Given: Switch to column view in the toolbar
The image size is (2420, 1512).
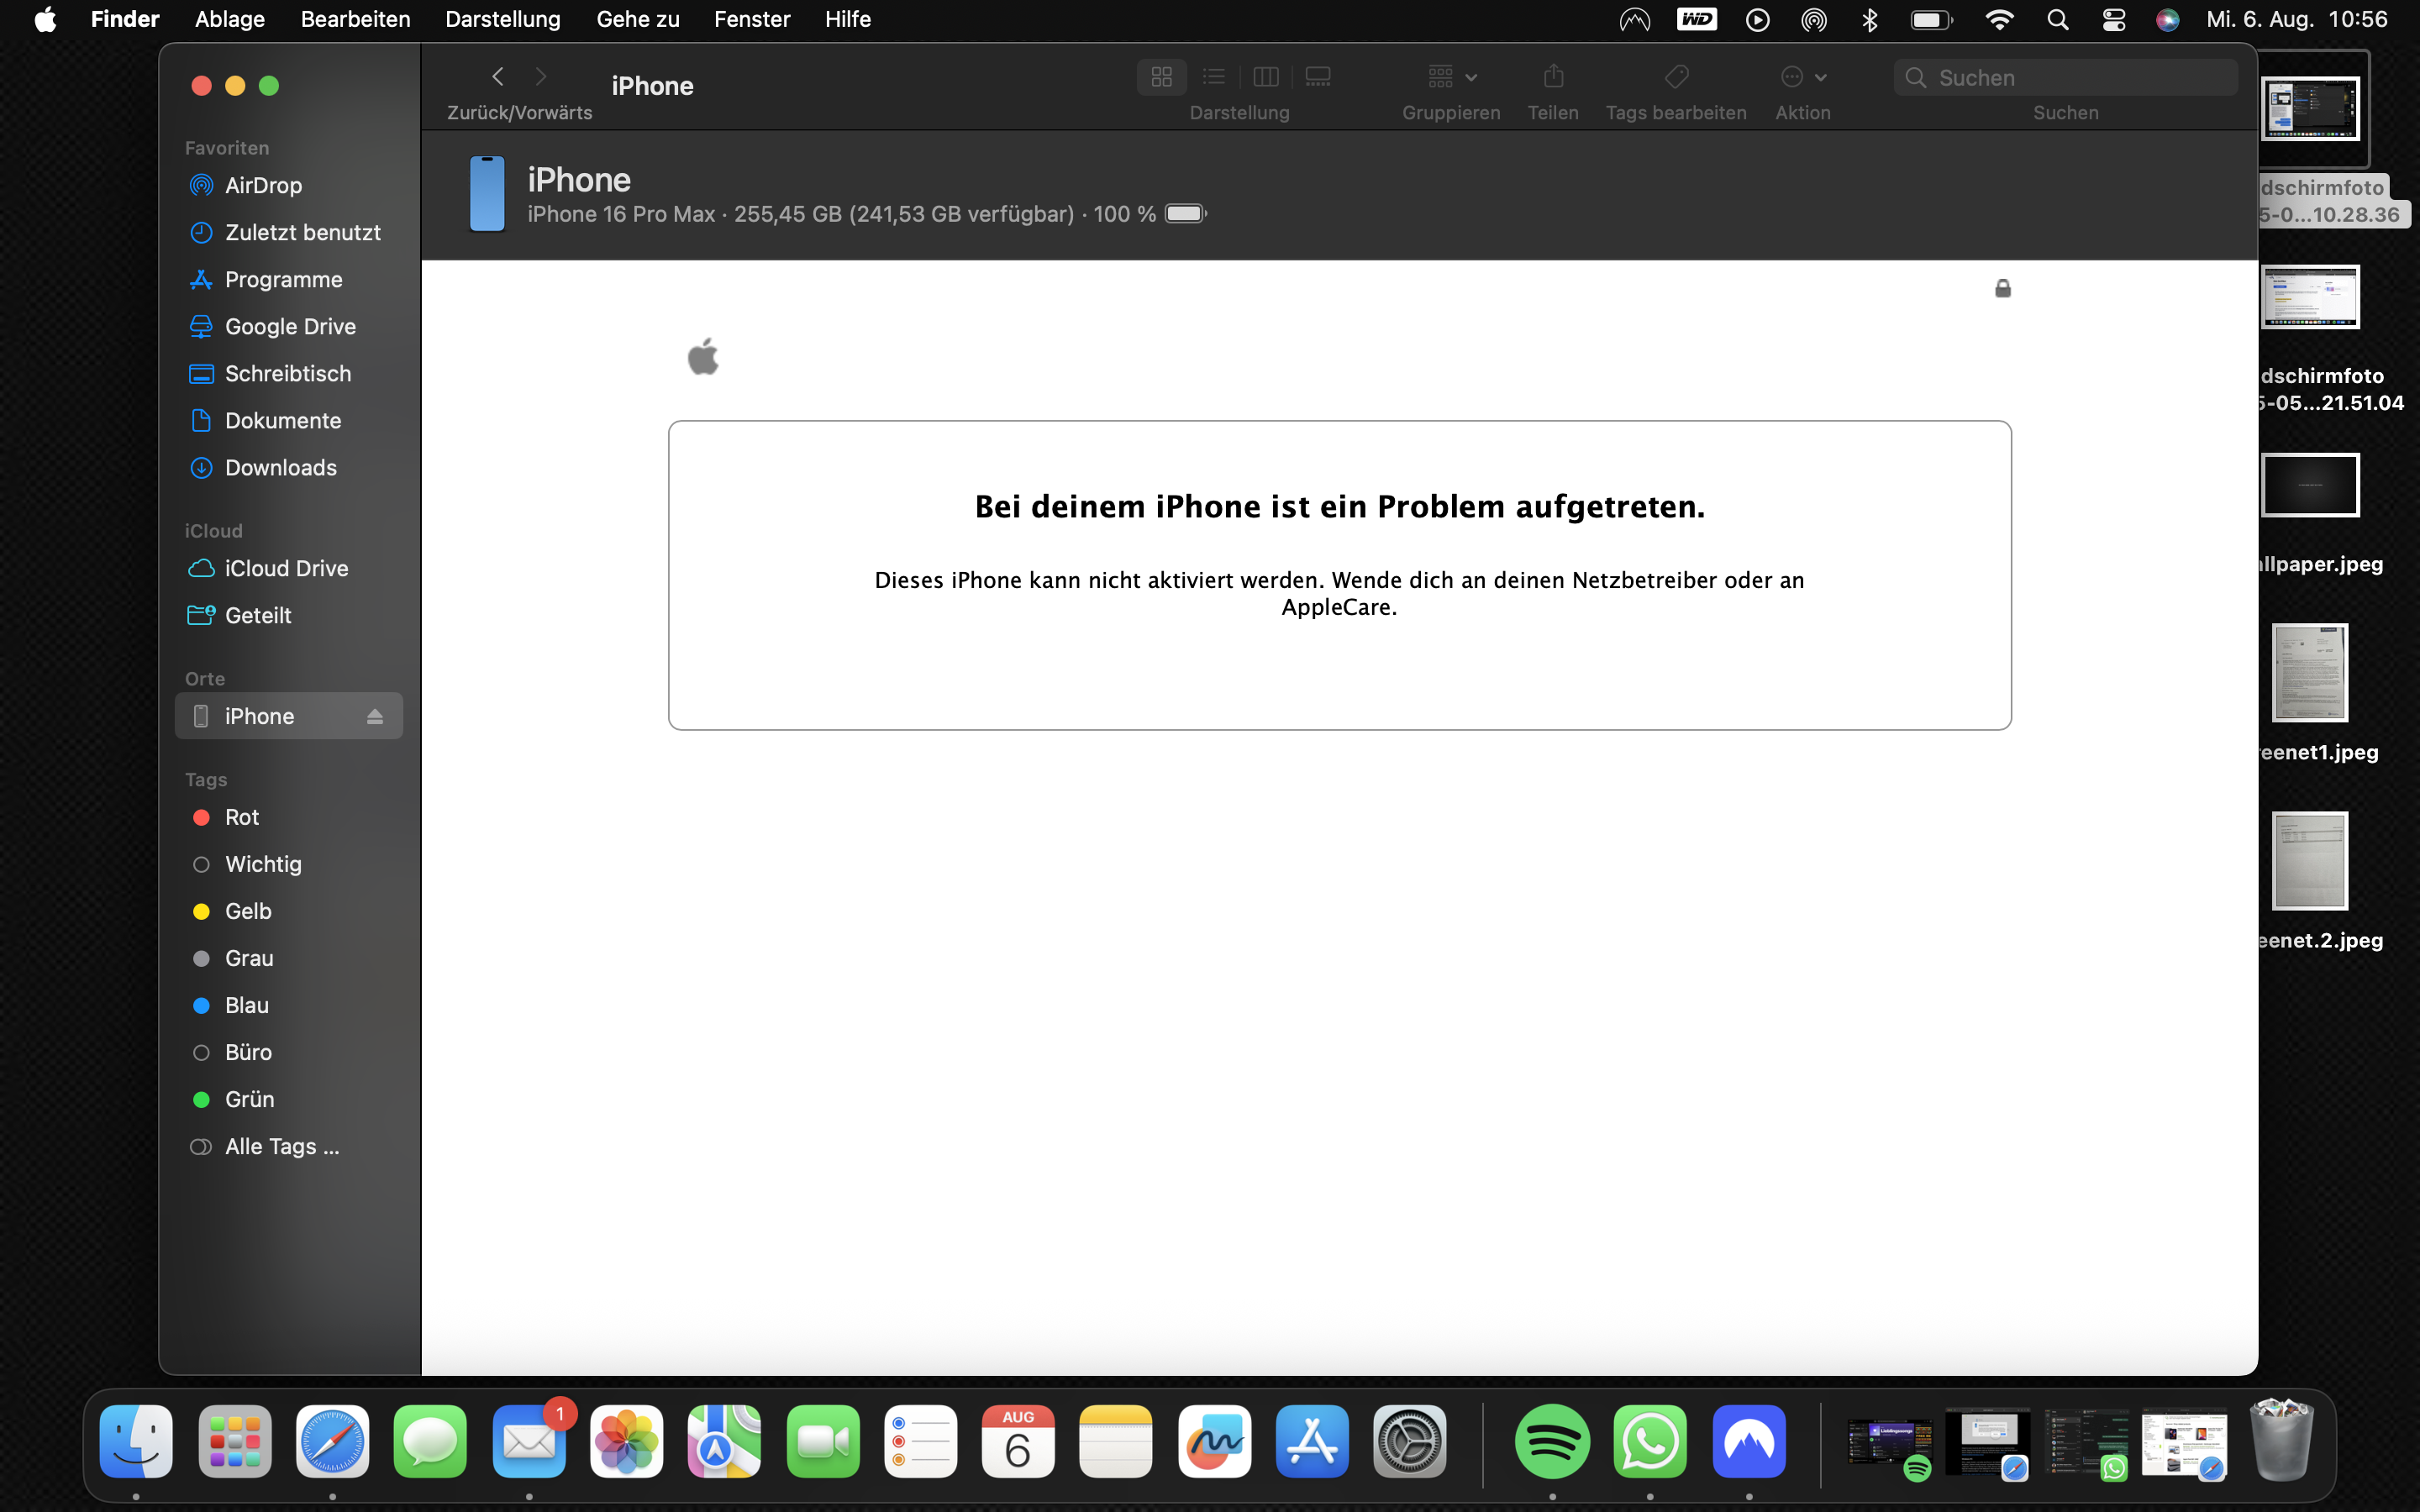Looking at the screenshot, I should (1266, 77).
